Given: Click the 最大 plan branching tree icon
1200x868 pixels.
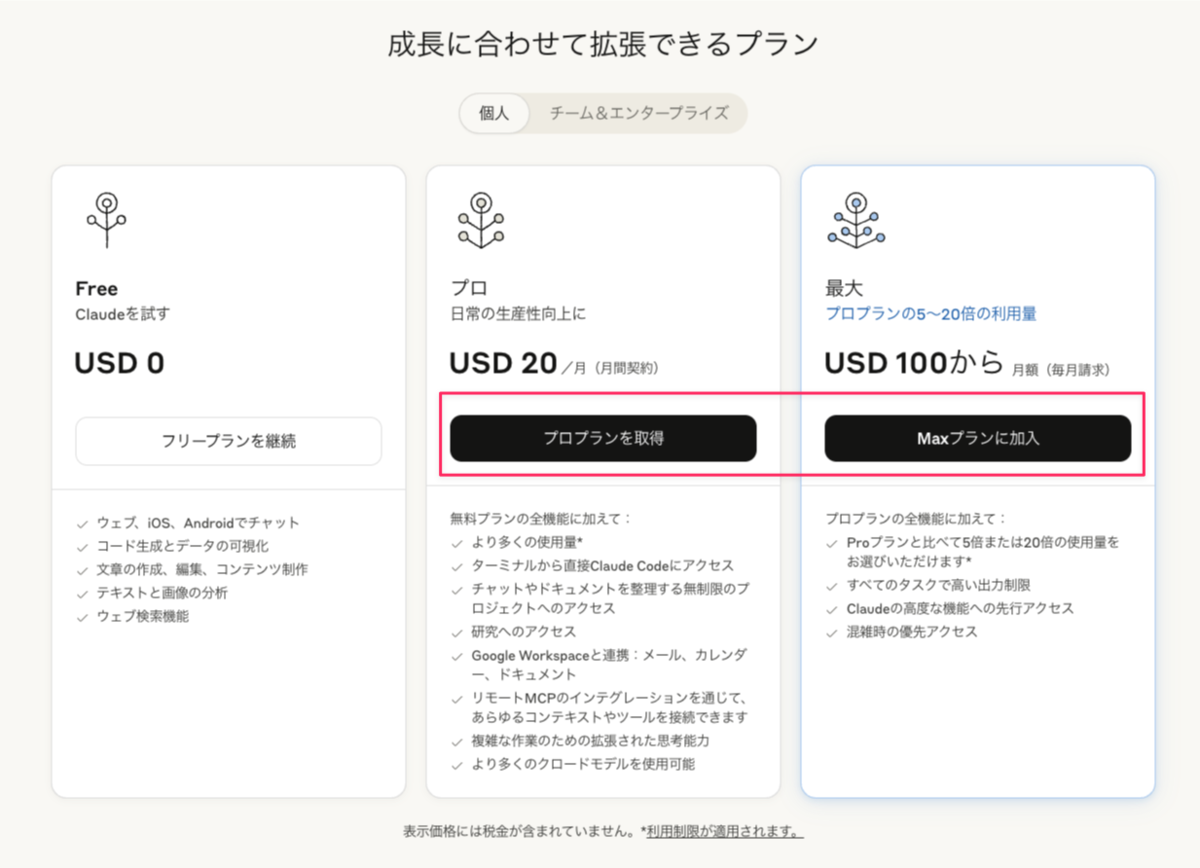Looking at the screenshot, I should click(x=855, y=219).
